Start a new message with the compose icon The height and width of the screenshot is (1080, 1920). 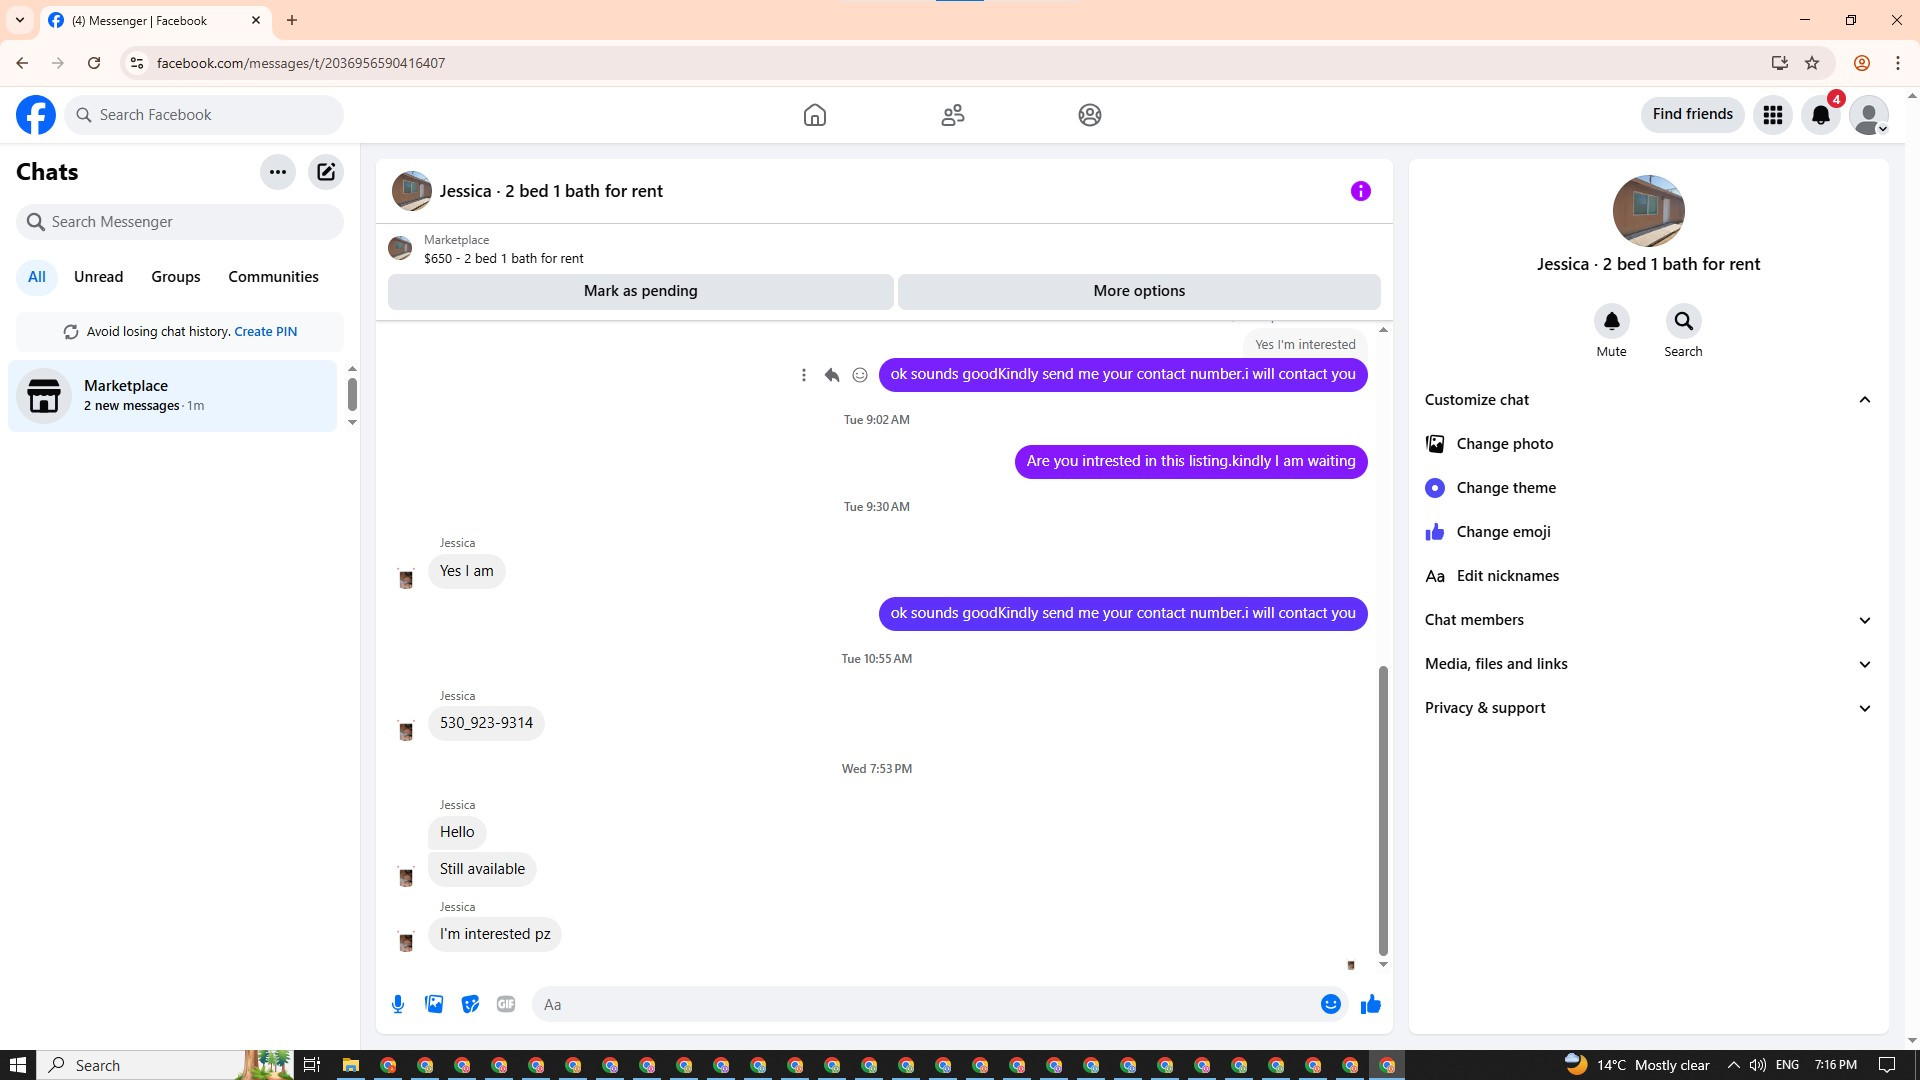(x=326, y=172)
